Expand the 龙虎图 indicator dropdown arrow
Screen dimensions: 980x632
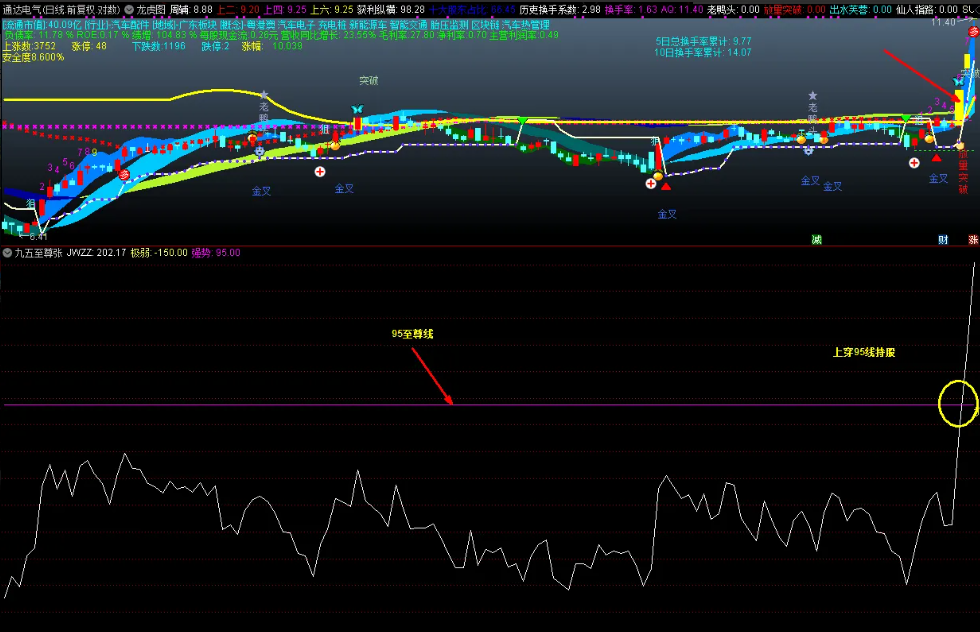[130, 9]
